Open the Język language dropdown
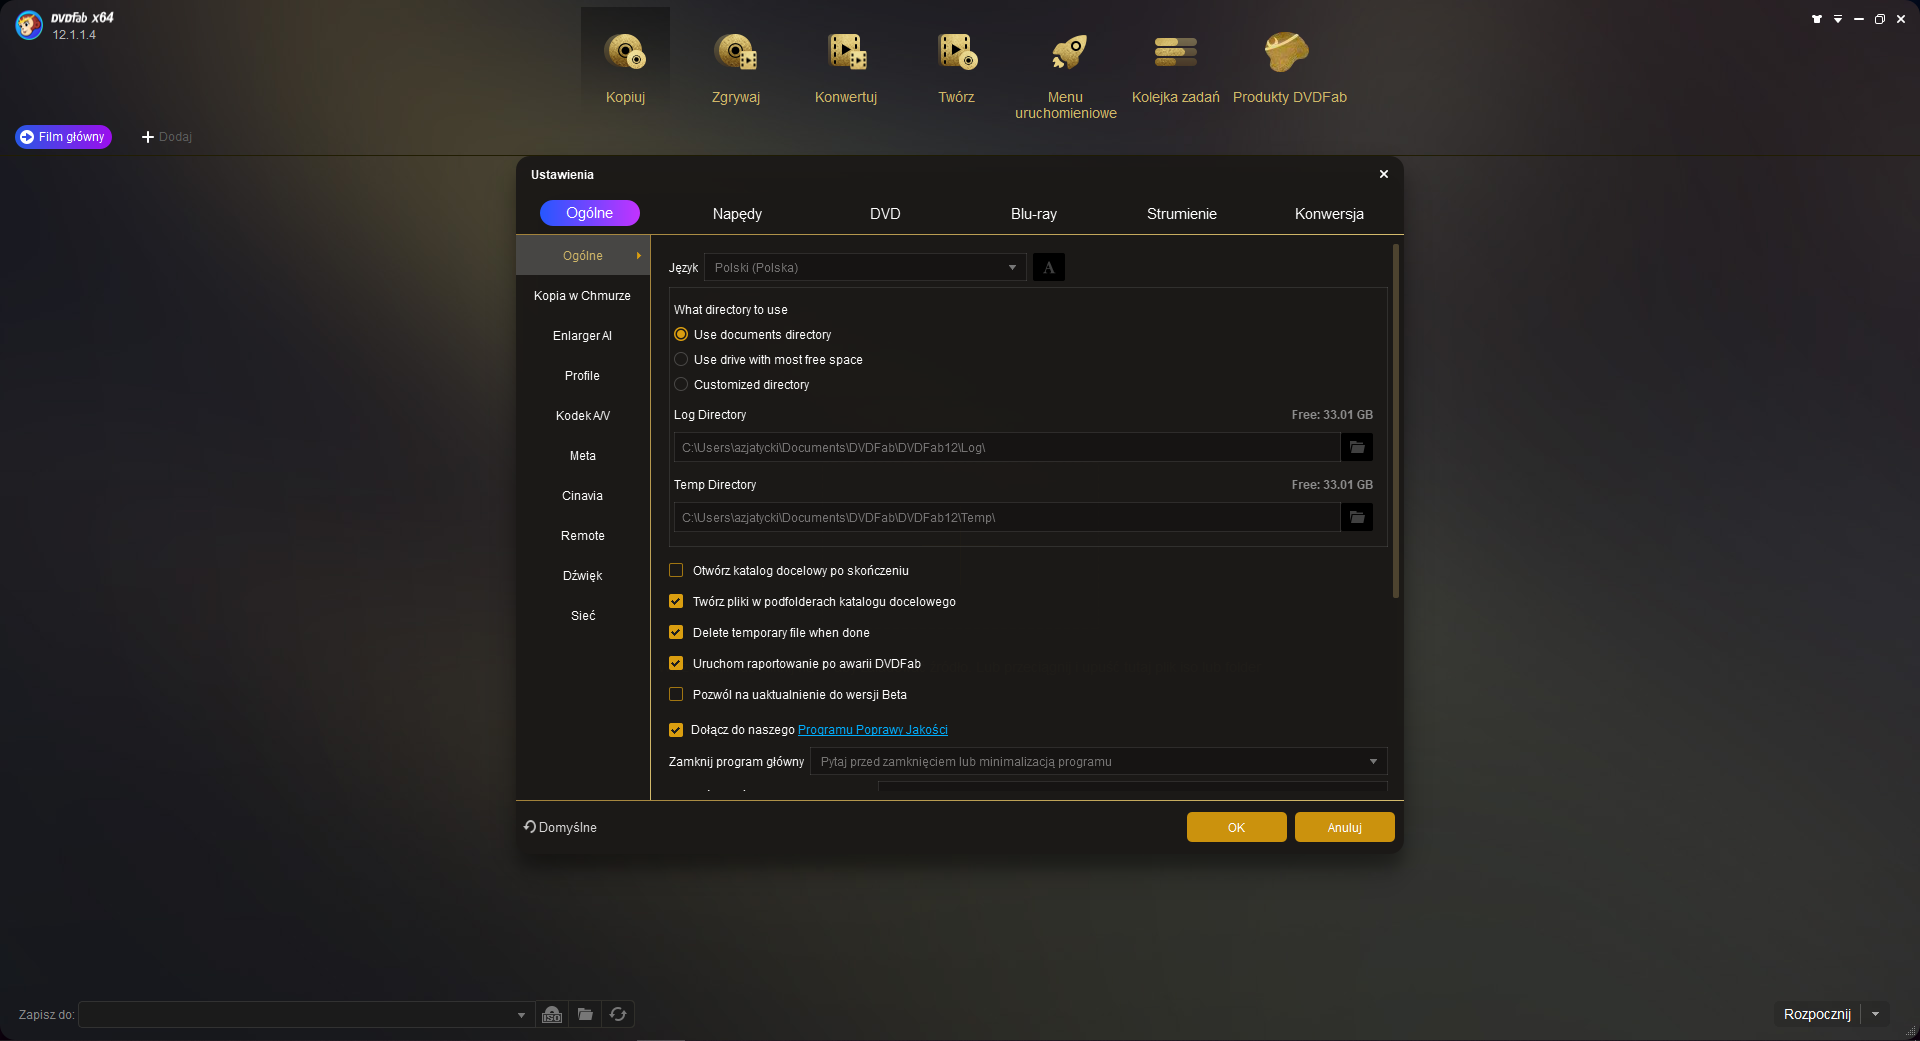Screen dimensions: 1920x1041 (x=865, y=268)
